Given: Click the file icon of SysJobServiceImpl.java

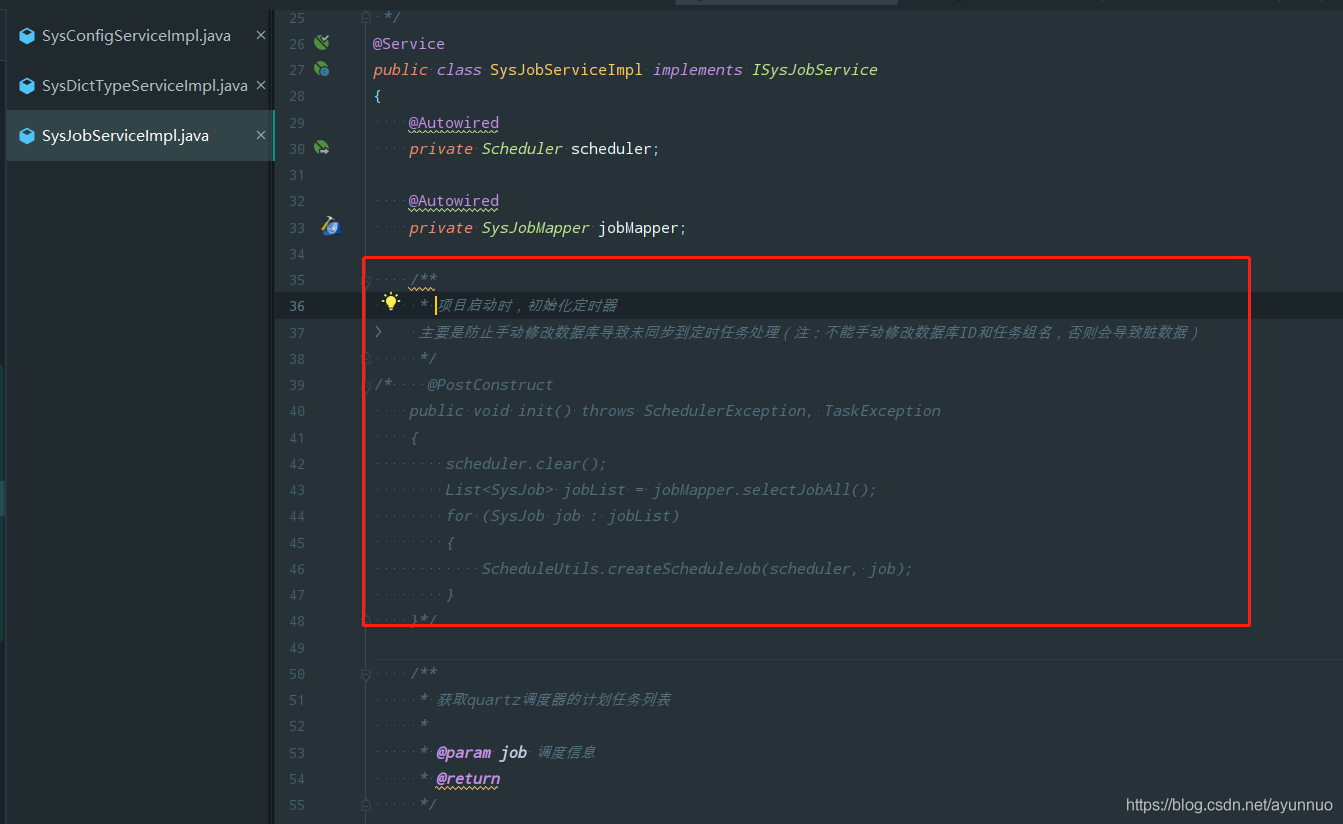Looking at the screenshot, I should click(27, 136).
